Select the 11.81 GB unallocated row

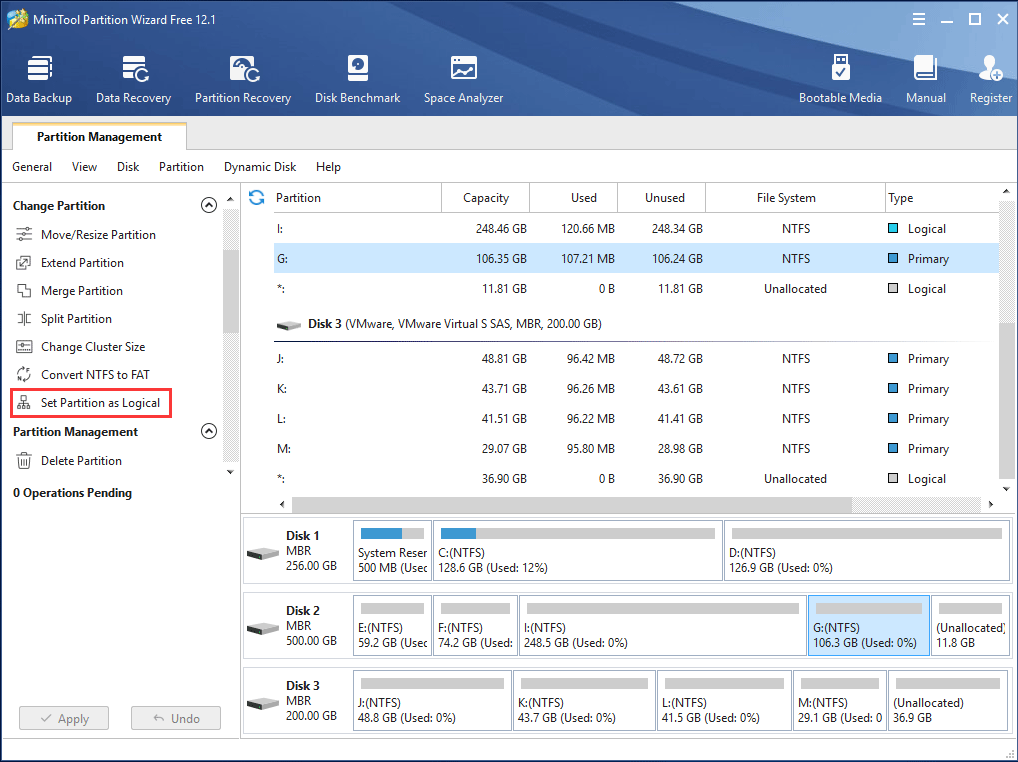click(636, 288)
